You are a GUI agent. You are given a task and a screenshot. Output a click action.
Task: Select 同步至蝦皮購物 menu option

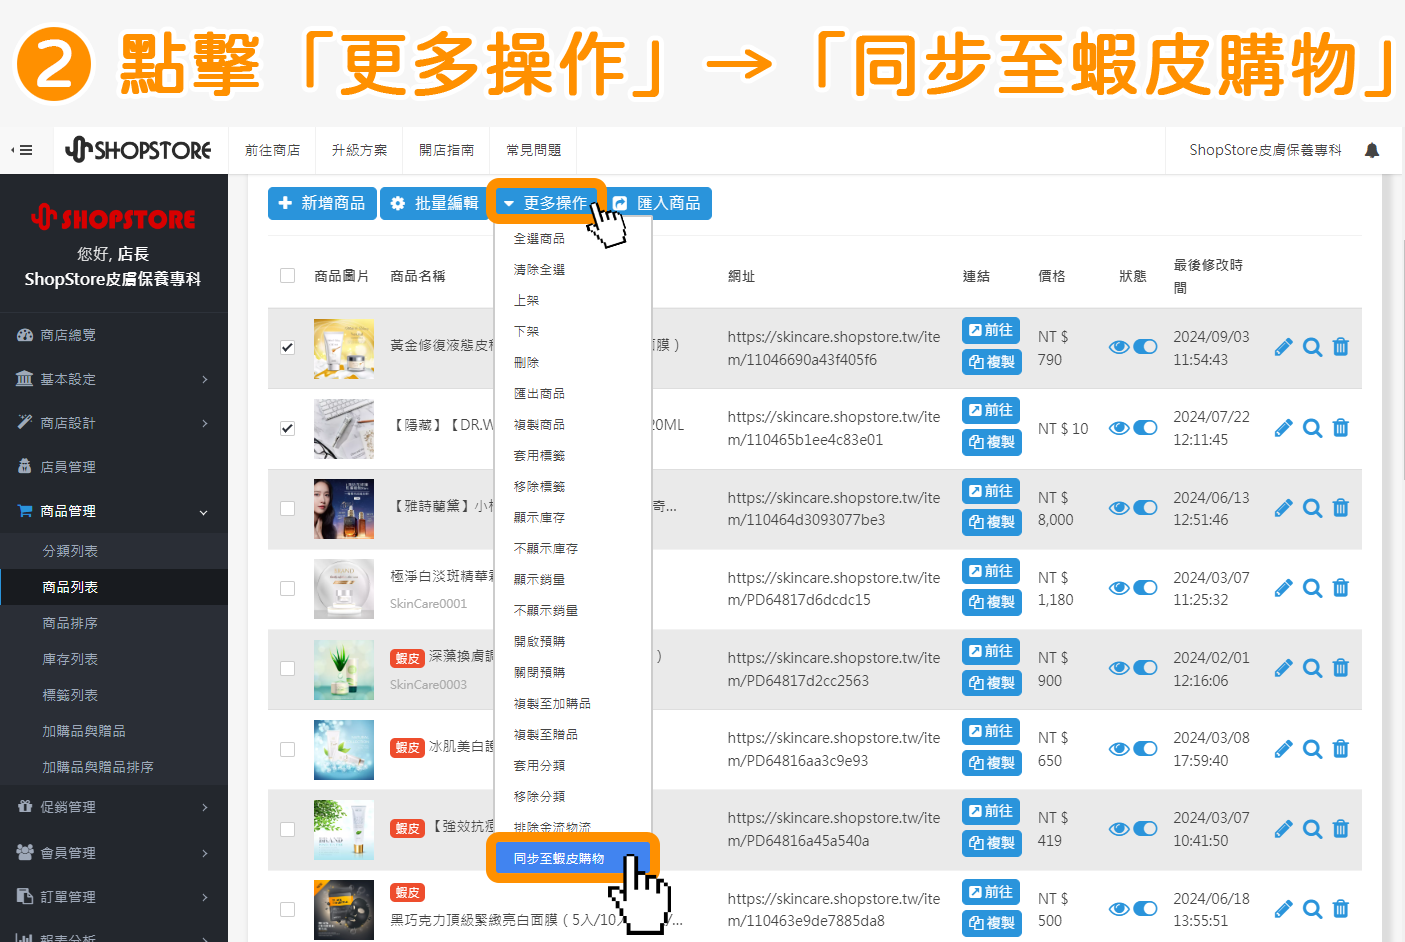[573, 858]
